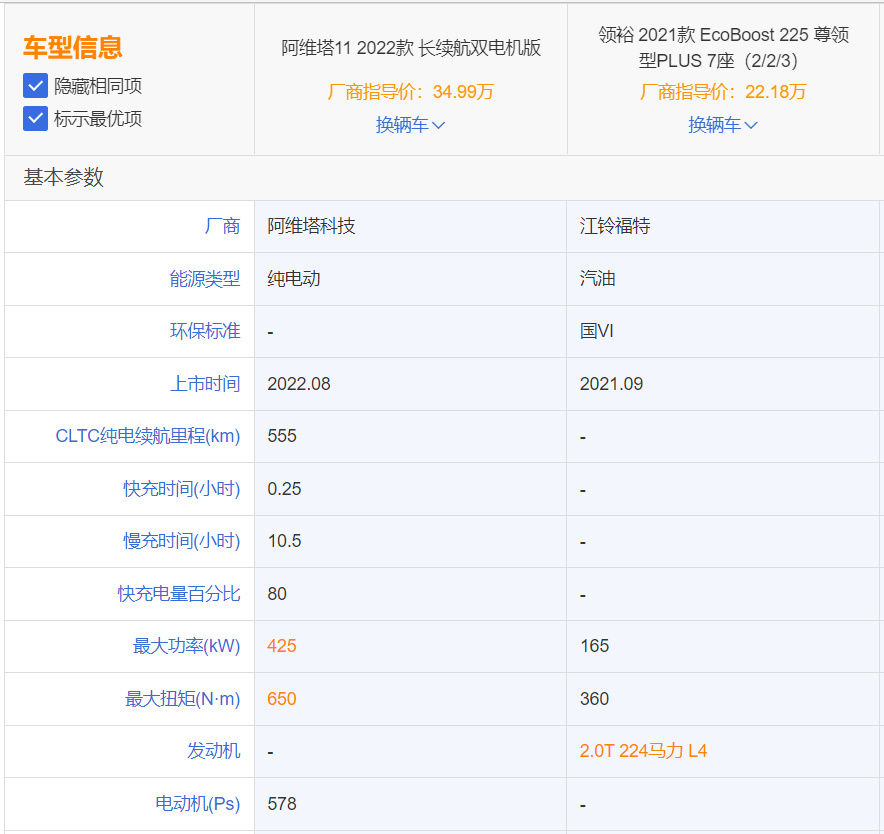Click the chevron beside the left 换辆车

pyautogui.click(x=438, y=124)
